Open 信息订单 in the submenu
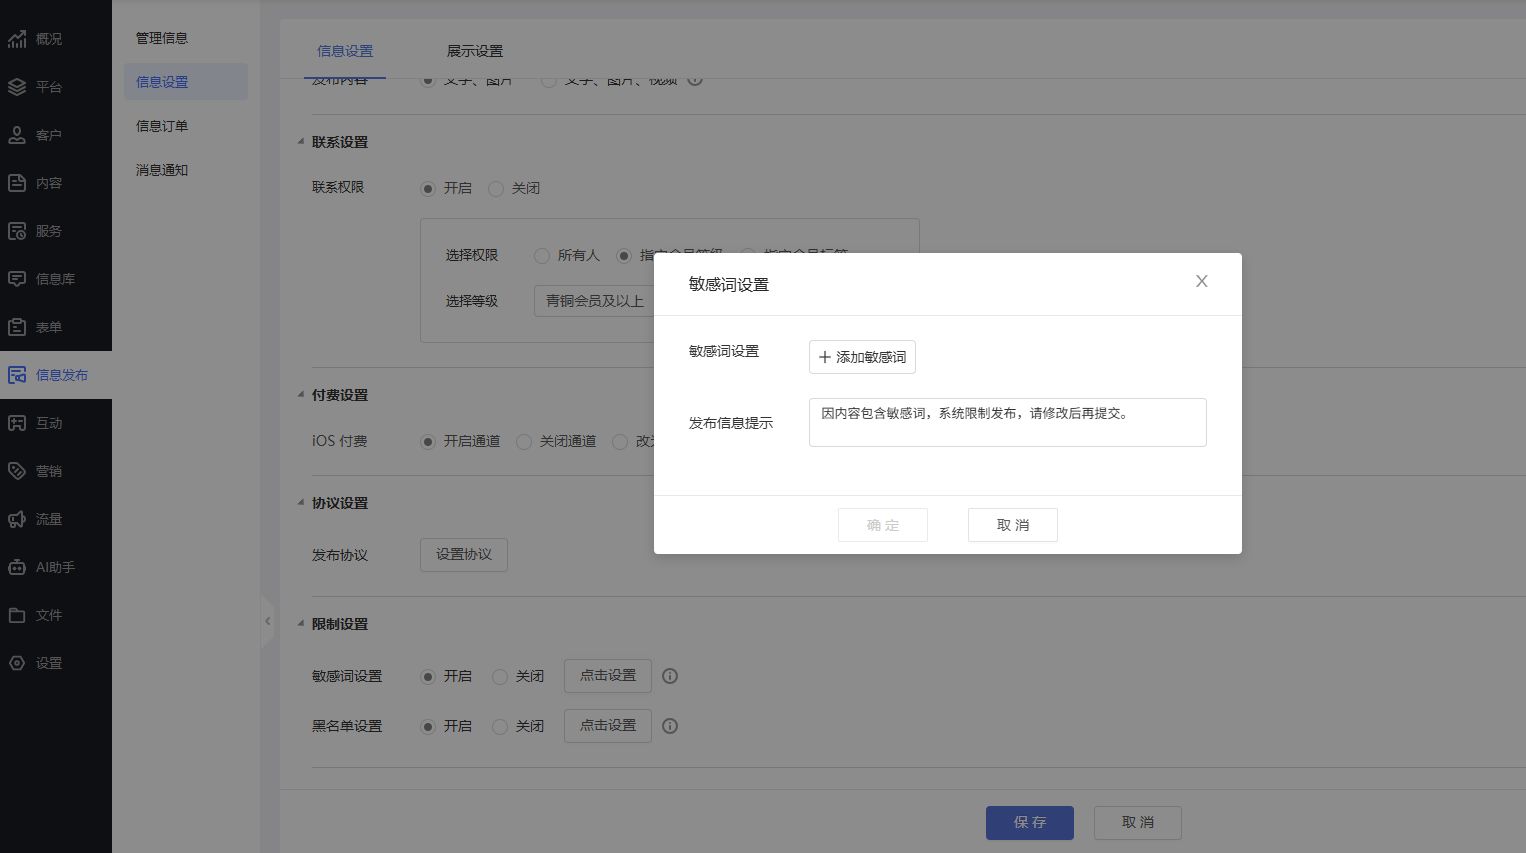 point(162,126)
